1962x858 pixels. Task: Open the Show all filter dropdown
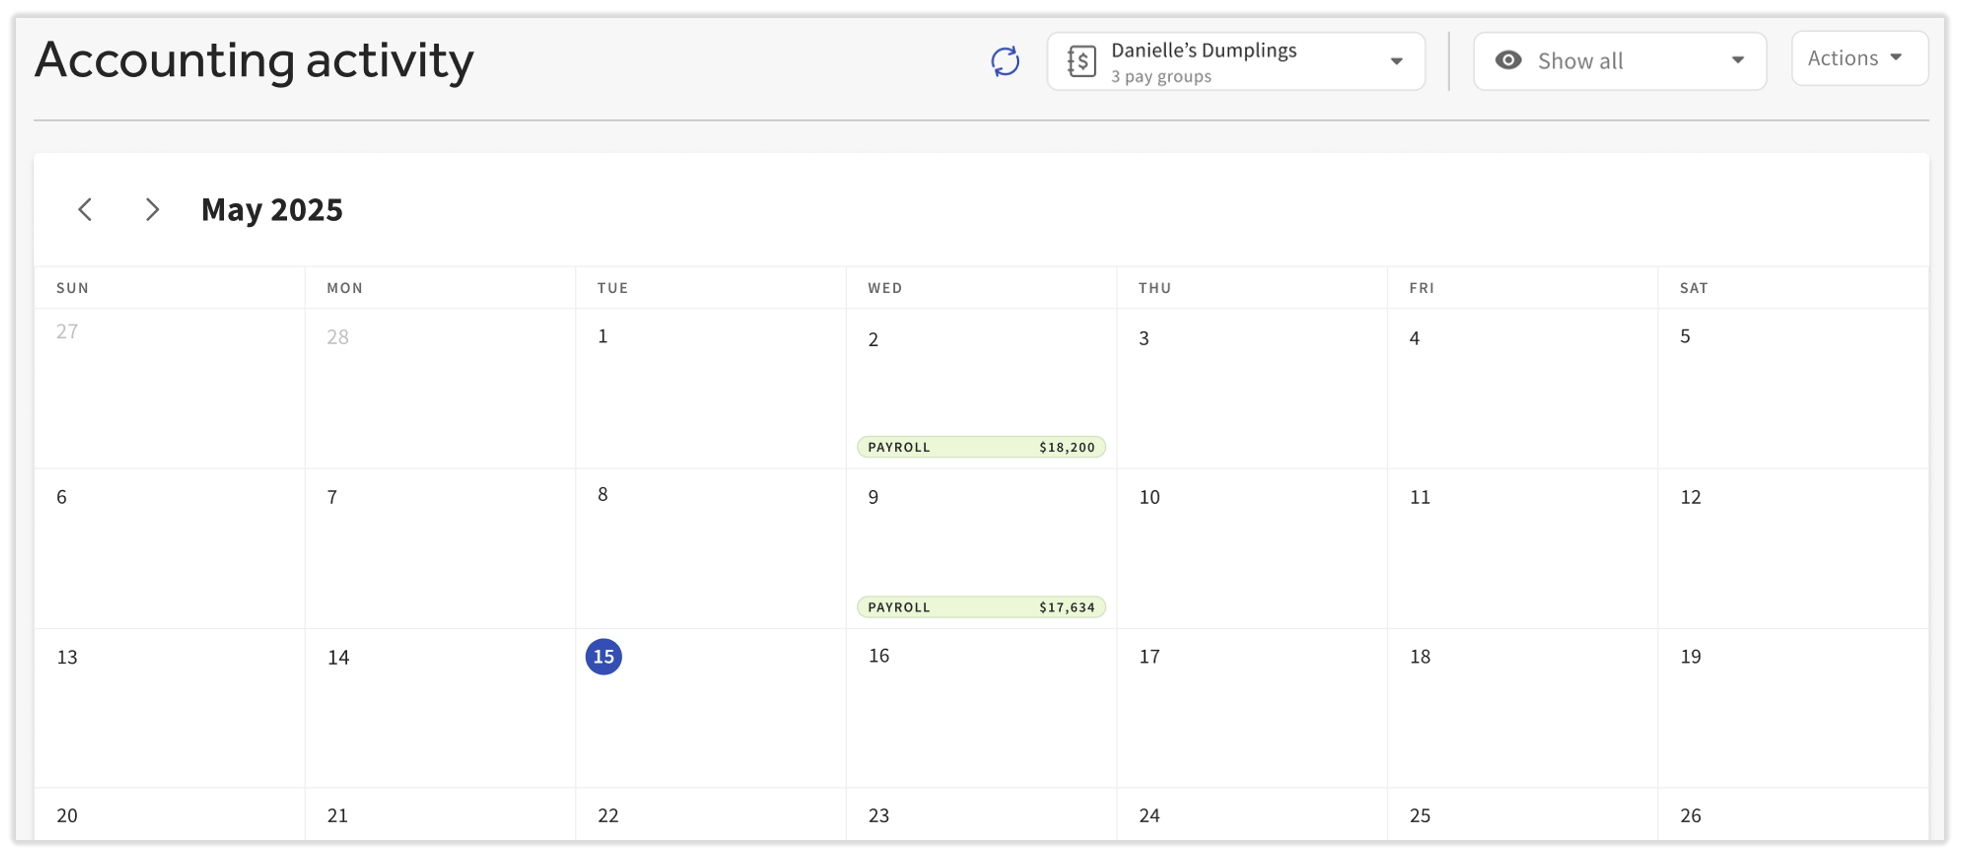pos(1619,61)
